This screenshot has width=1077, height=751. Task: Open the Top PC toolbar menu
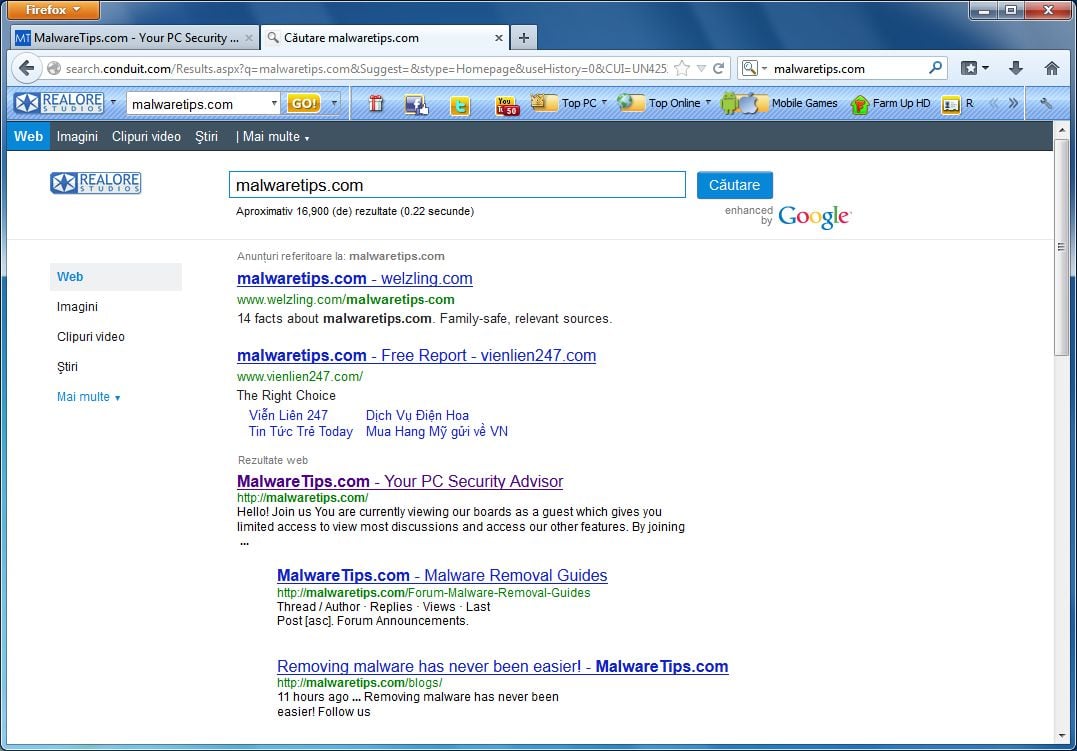569,103
